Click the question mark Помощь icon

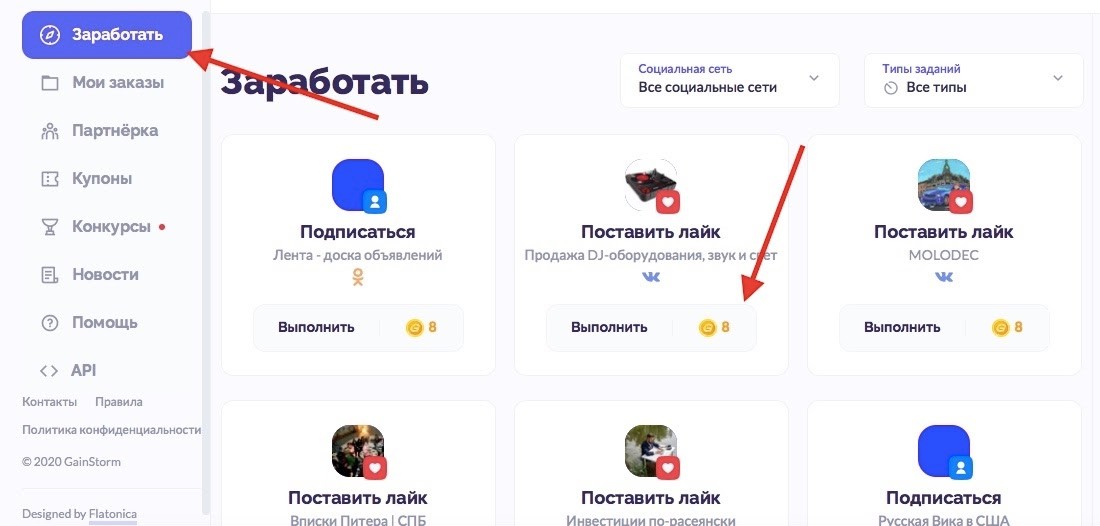click(50, 323)
